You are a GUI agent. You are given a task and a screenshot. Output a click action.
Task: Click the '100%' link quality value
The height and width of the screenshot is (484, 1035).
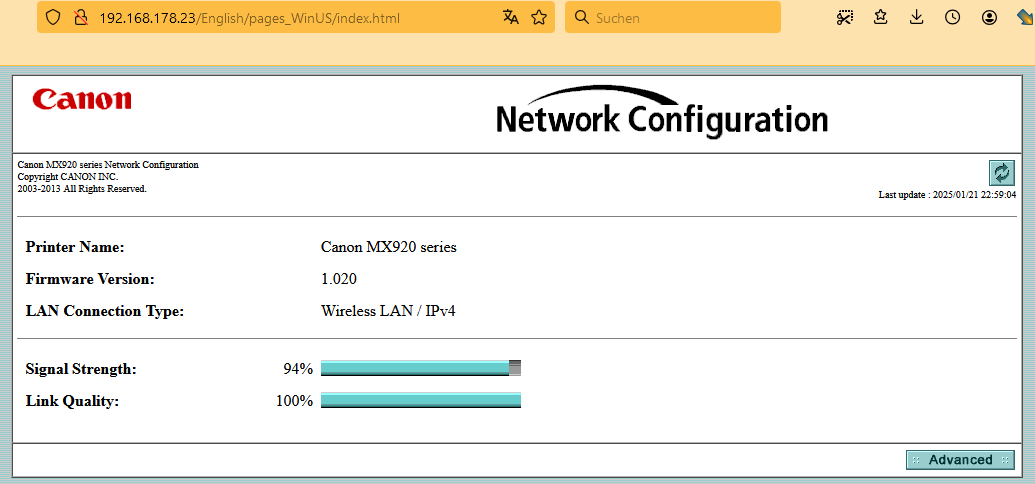pos(294,401)
